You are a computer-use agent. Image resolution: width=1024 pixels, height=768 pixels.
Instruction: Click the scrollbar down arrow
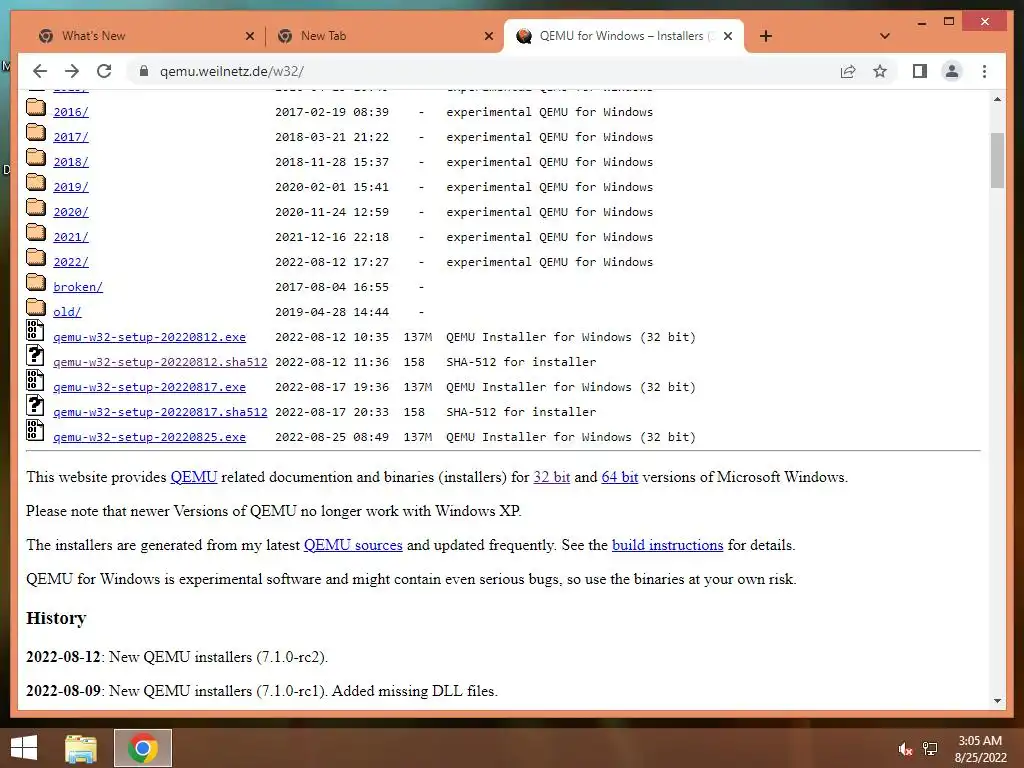tap(997, 701)
